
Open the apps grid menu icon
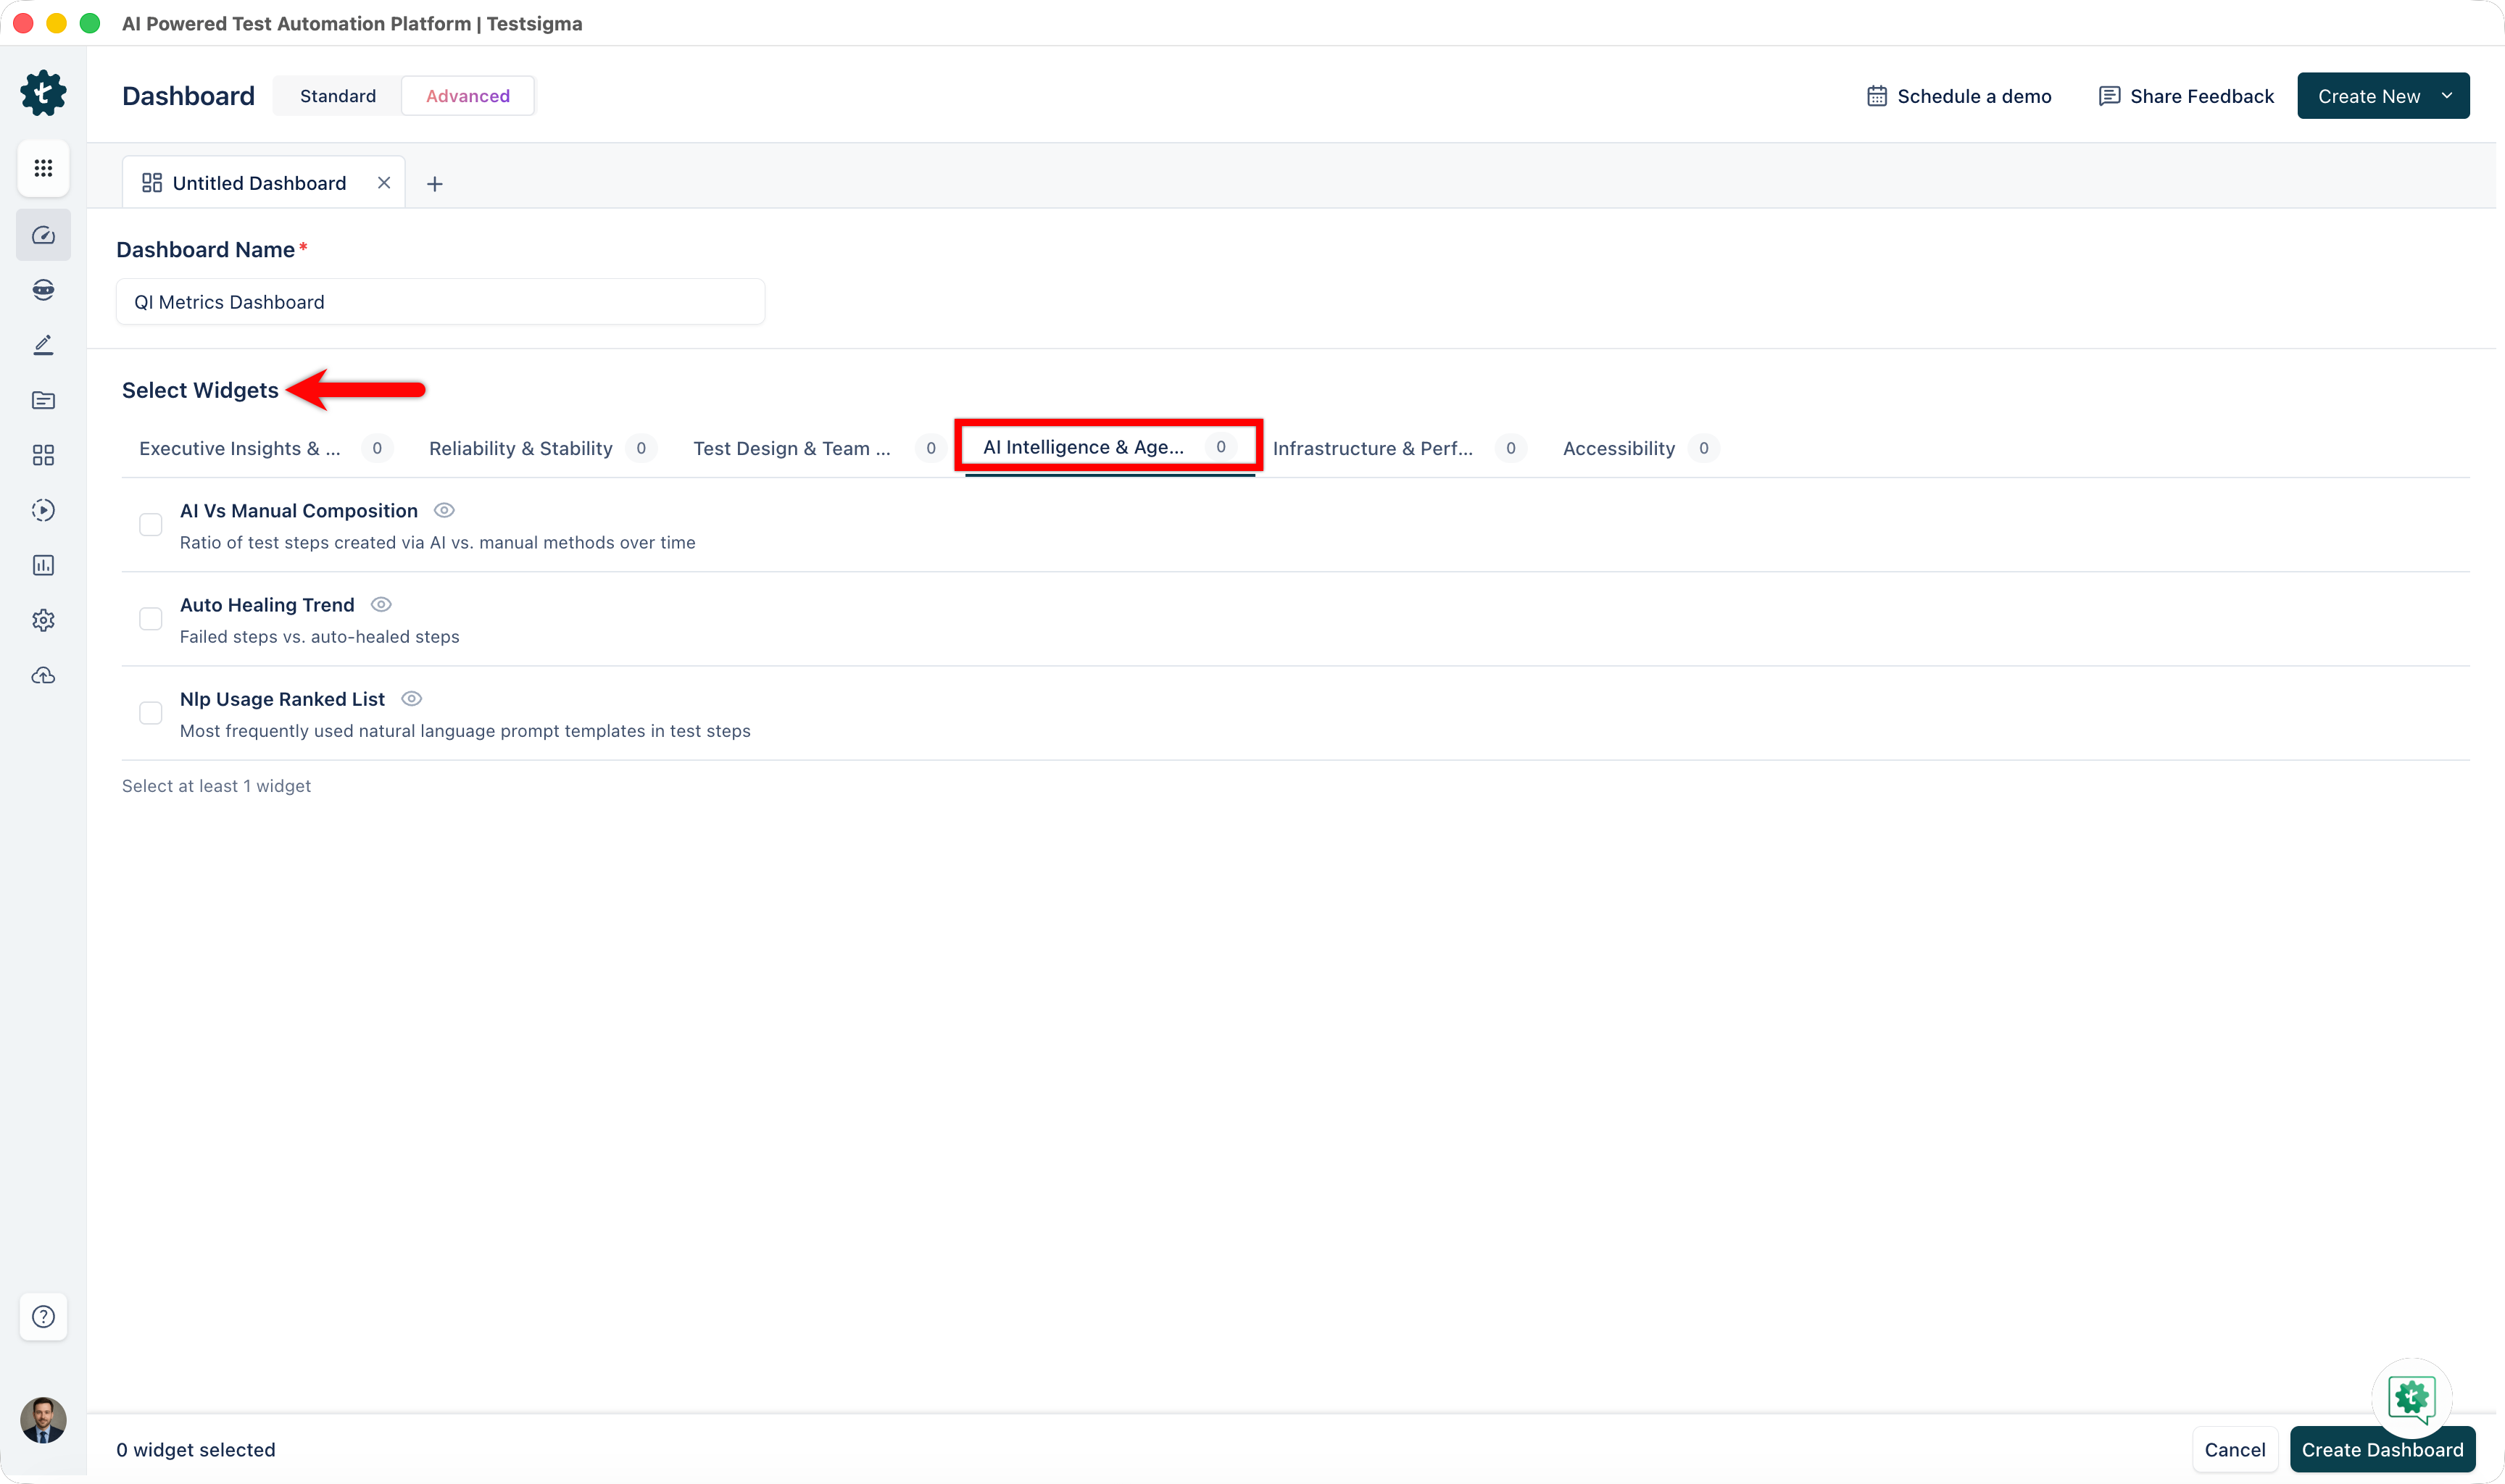[x=43, y=168]
